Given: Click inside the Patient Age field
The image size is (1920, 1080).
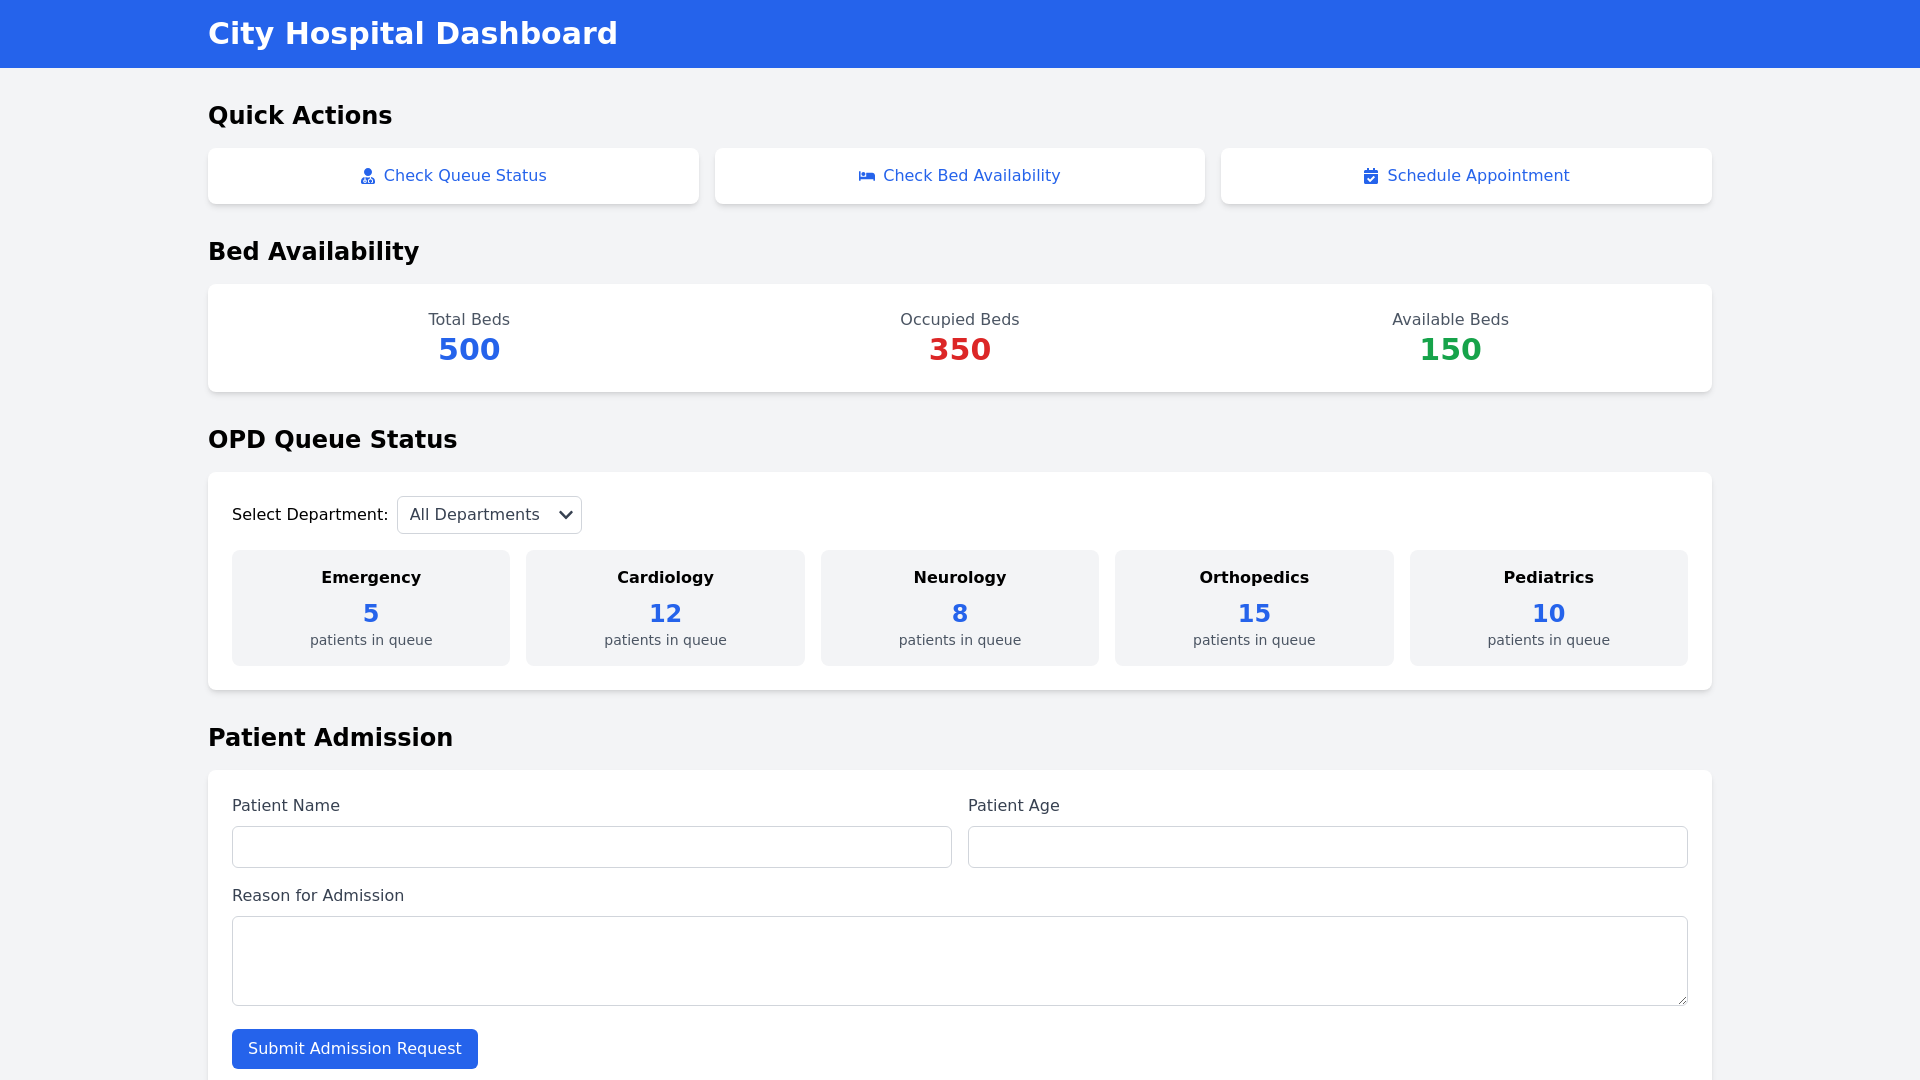Looking at the screenshot, I should pos(1327,846).
